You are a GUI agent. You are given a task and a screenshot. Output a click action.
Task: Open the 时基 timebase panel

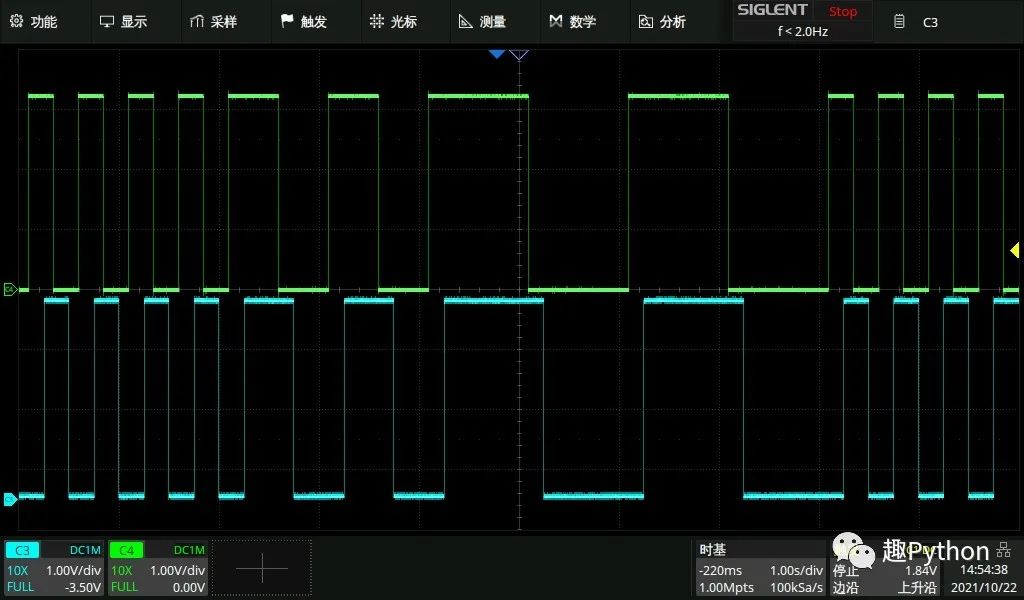click(x=712, y=550)
